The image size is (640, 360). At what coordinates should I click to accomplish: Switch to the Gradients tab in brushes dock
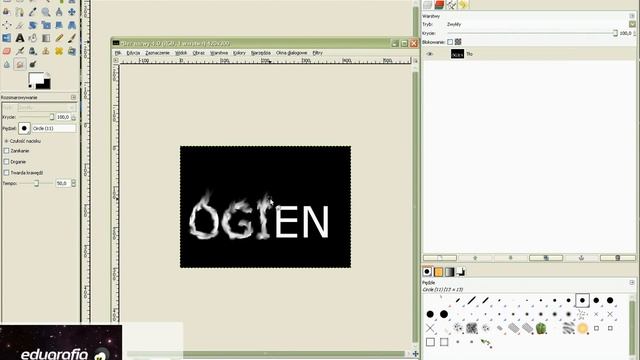point(449,272)
